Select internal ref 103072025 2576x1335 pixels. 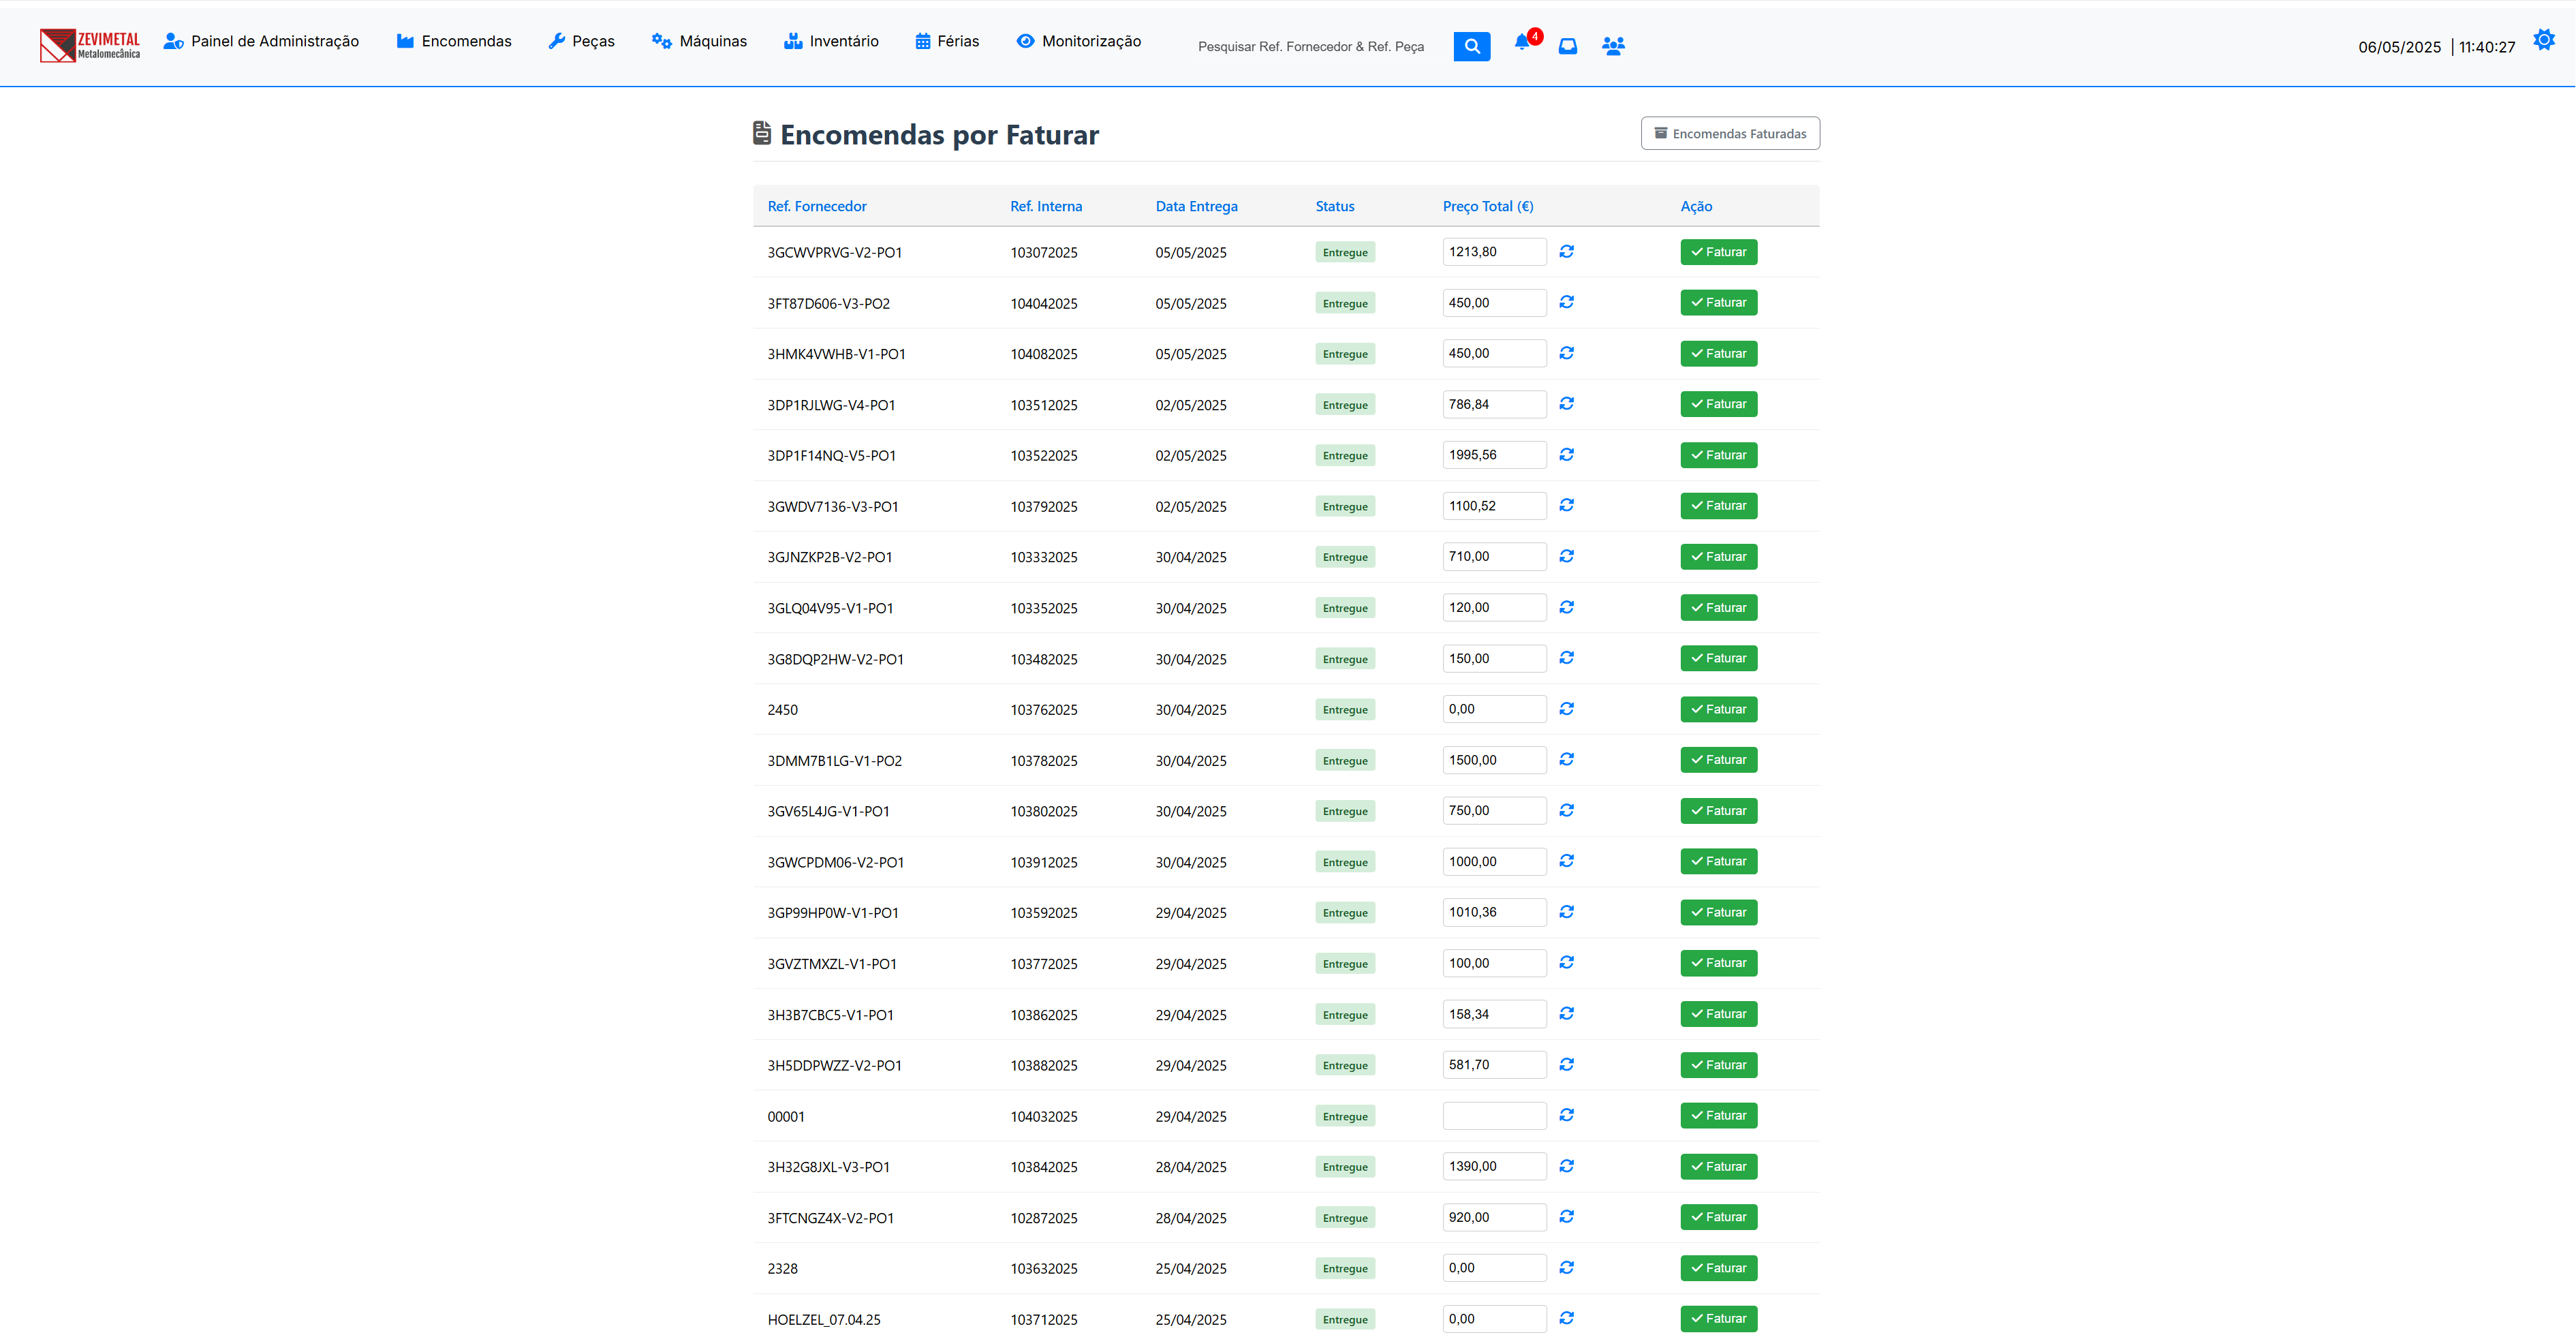[1043, 252]
